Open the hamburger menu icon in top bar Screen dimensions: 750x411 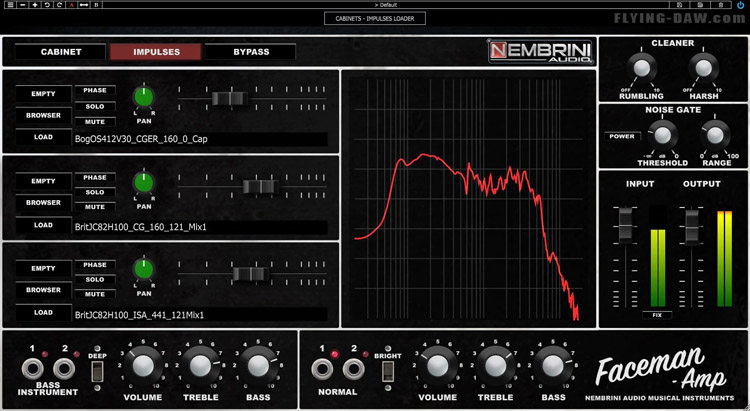(10, 4)
